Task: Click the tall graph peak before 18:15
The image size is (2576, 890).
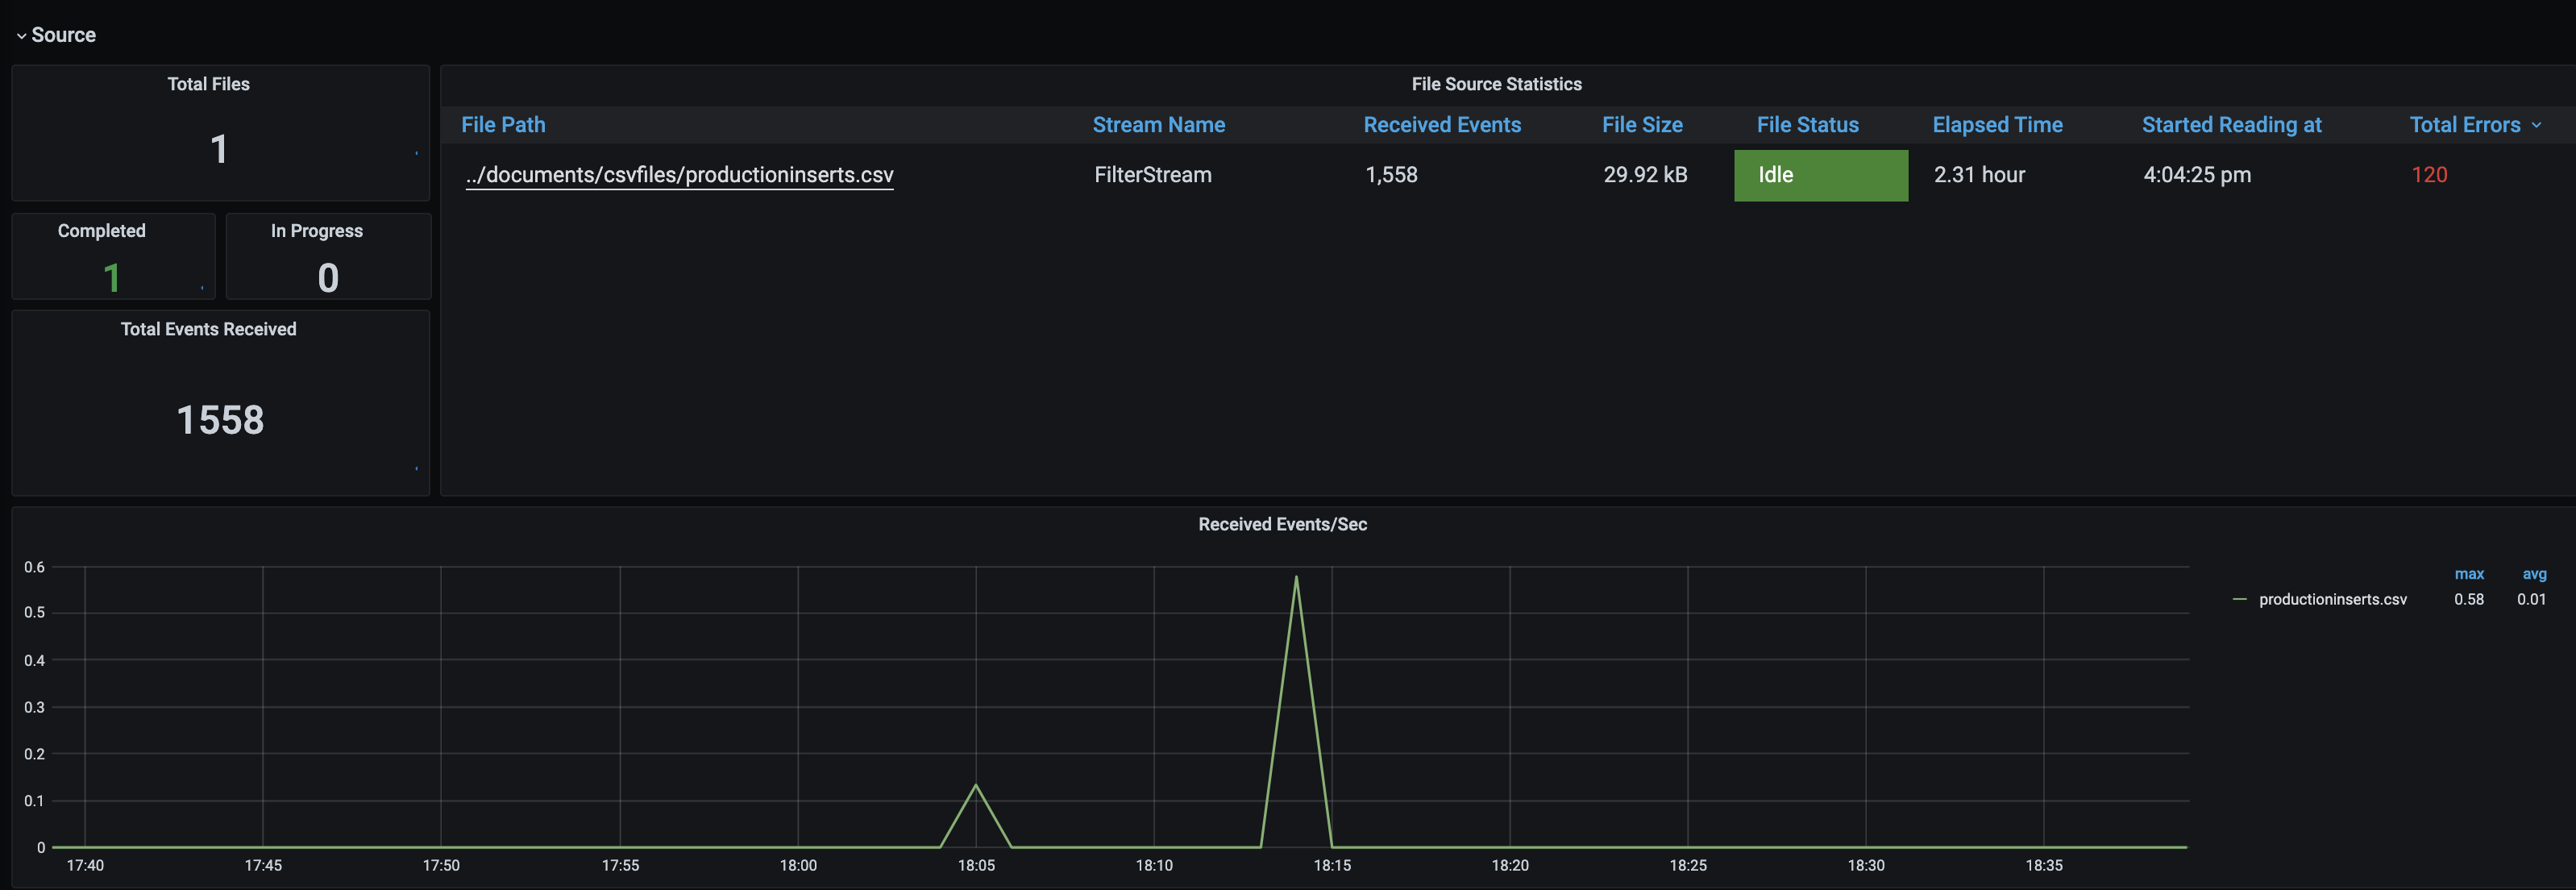Action: point(1296,577)
